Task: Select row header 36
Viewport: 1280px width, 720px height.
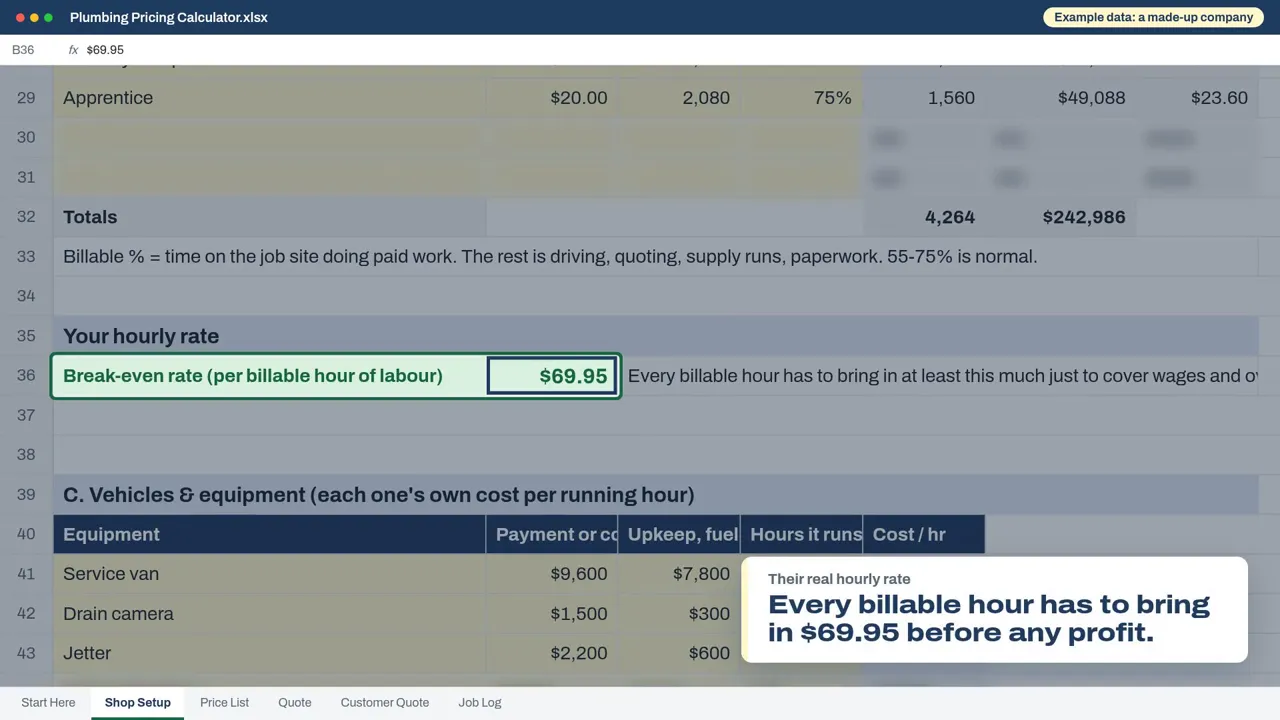Action: coord(26,376)
